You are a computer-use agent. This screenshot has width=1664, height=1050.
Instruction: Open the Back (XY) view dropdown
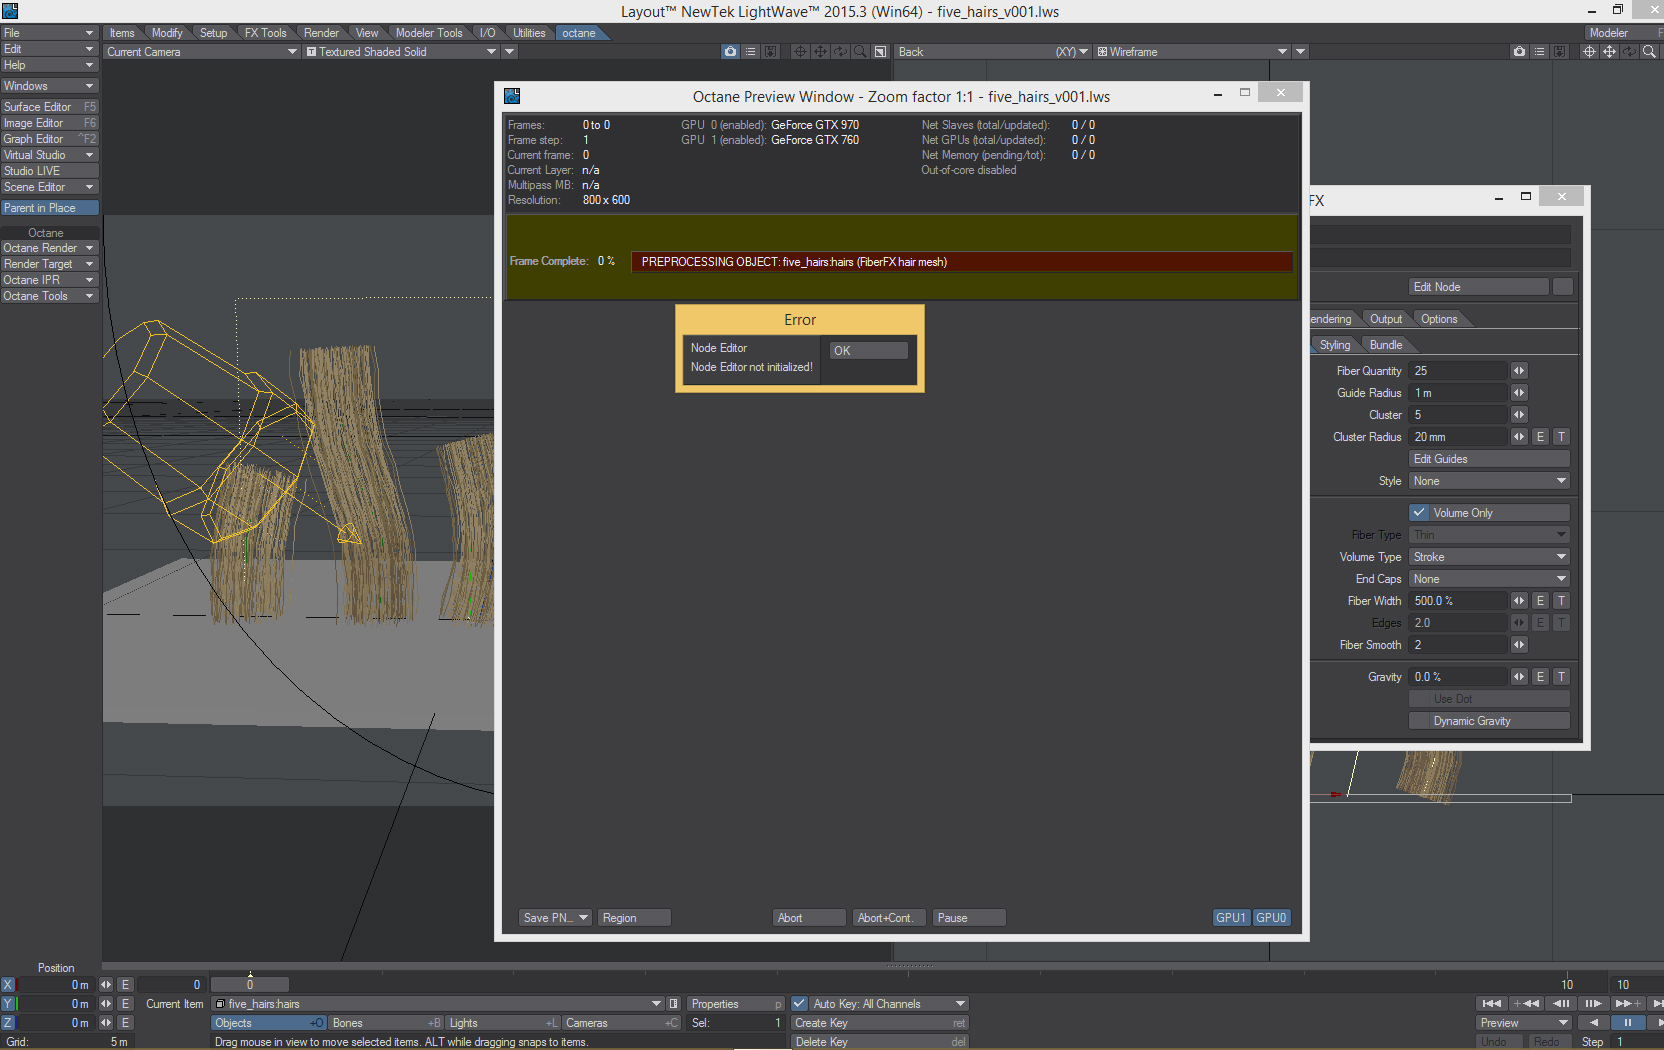993,52
